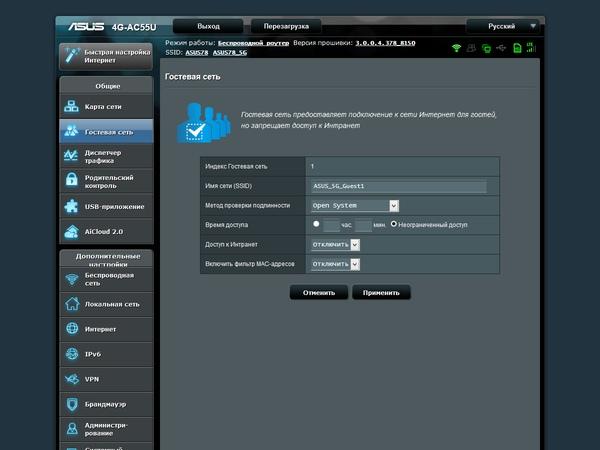
Task: Click the SSID field with ASUS_5G_Guest1
Action: (x=399, y=186)
